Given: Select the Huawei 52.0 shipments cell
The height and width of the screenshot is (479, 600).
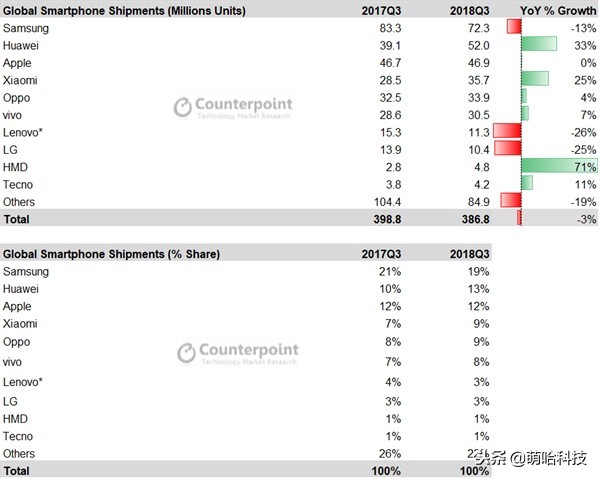Looking at the screenshot, I should click(x=471, y=44).
